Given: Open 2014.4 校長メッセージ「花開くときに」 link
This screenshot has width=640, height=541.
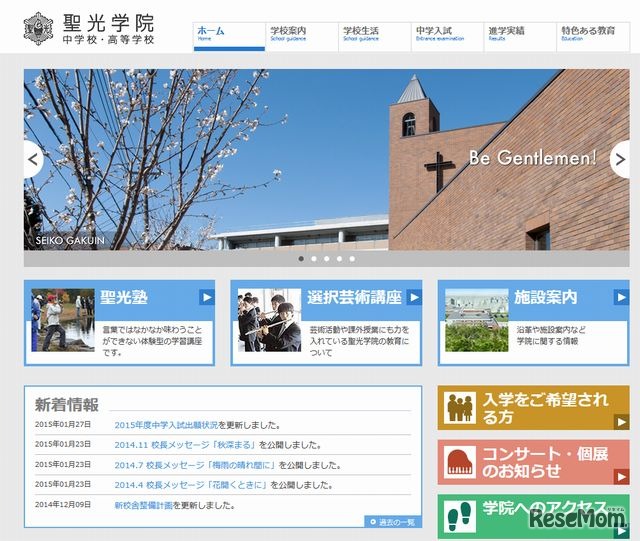Looking at the screenshot, I should tap(191, 485).
